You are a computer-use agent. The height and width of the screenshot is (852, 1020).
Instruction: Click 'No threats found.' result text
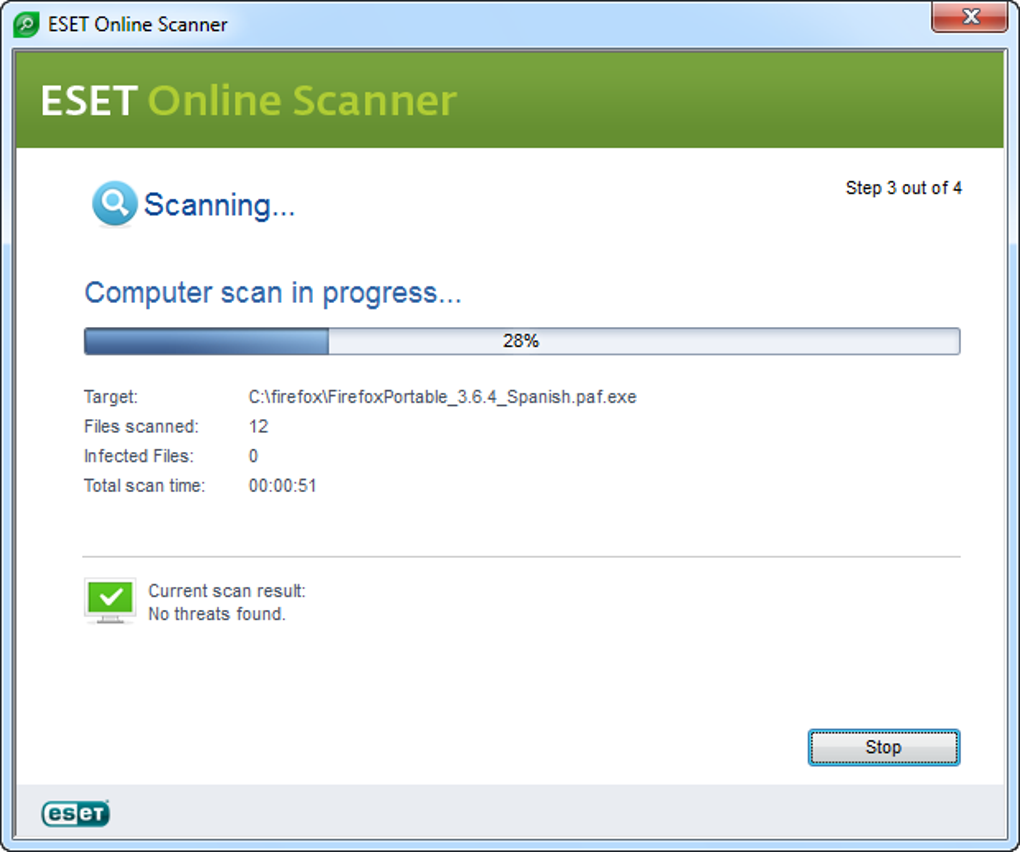pos(217,614)
